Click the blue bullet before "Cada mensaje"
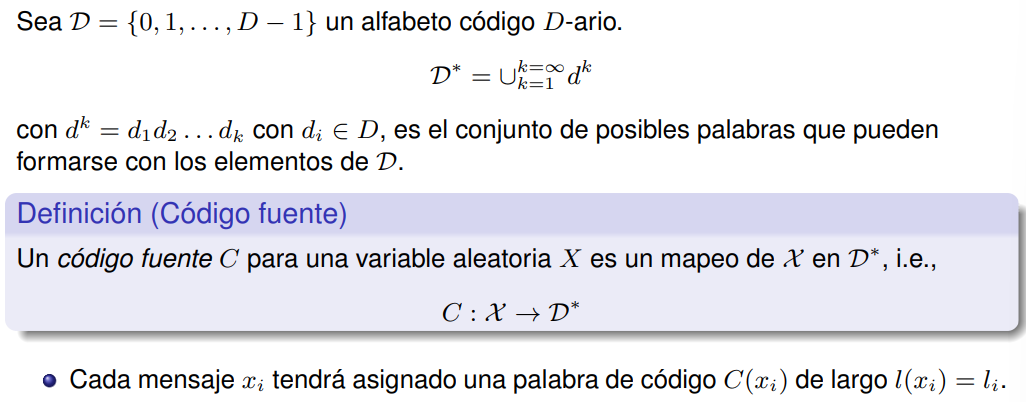 click(x=50, y=381)
